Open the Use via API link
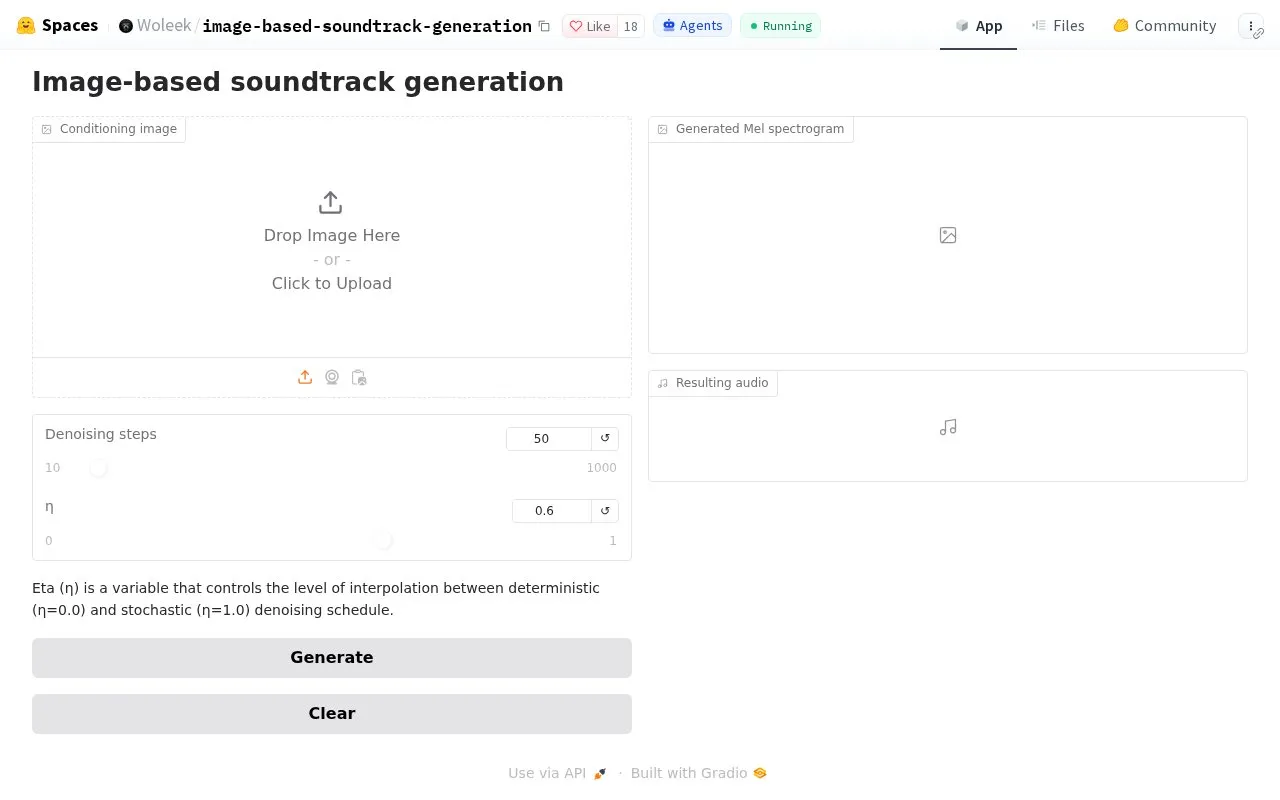This screenshot has width=1280, height=800. pyautogui.click(x=557, y=773)
